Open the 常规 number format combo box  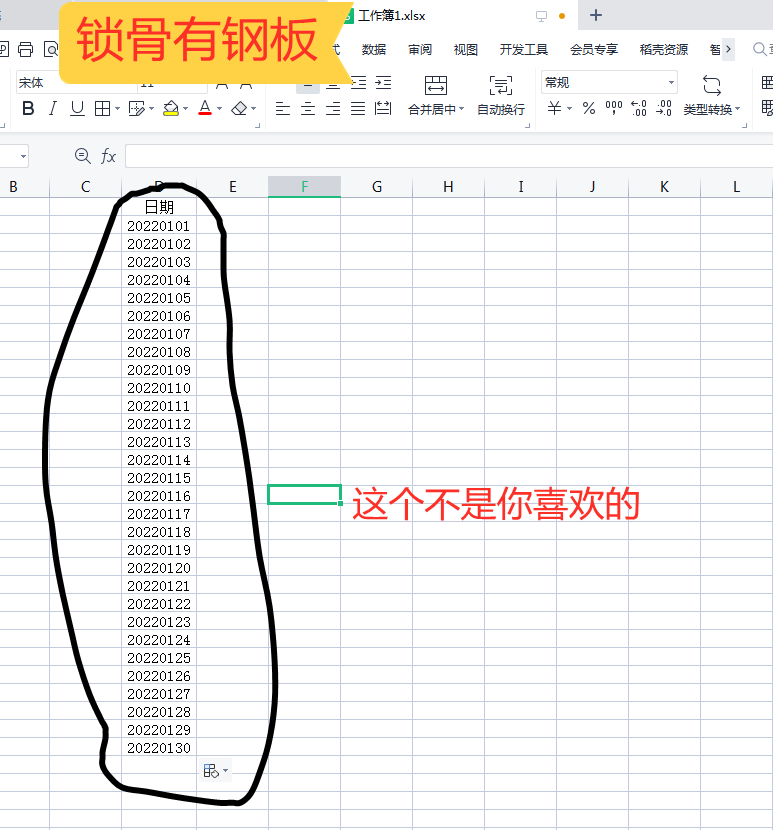point(609,83)
